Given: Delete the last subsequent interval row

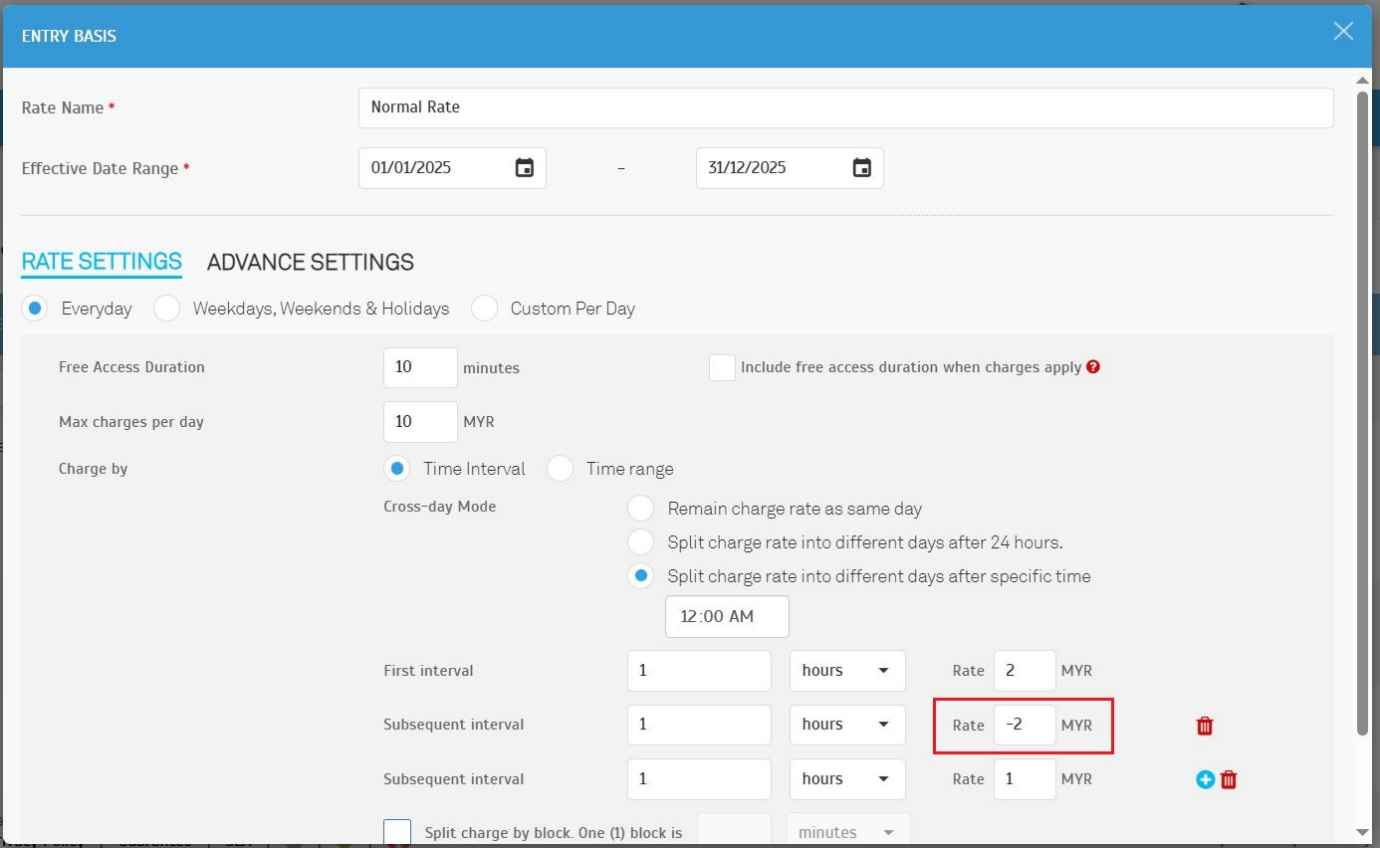Looking at the screenshot, I should tap(1229, 780).
